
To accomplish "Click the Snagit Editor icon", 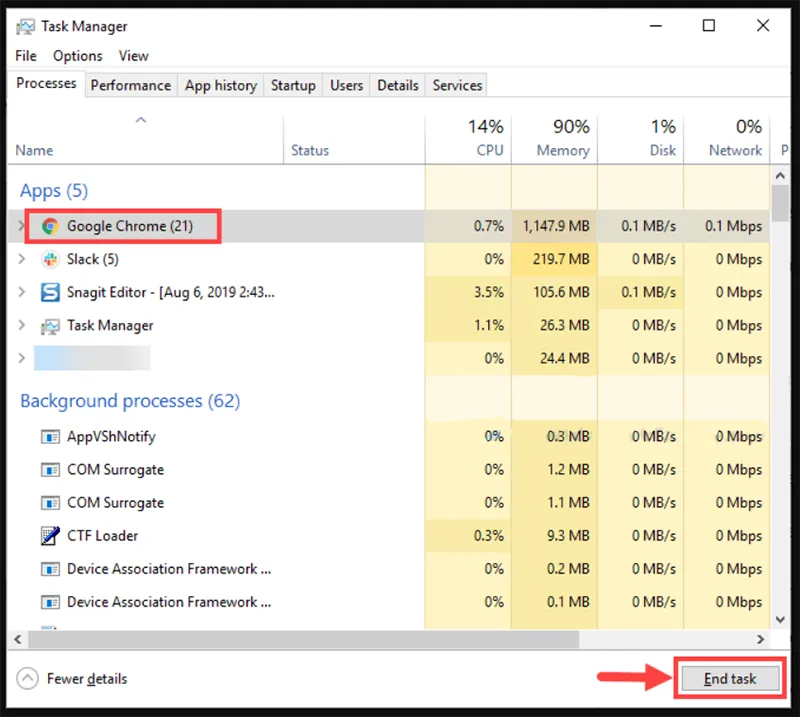I will tap(50, 292).
